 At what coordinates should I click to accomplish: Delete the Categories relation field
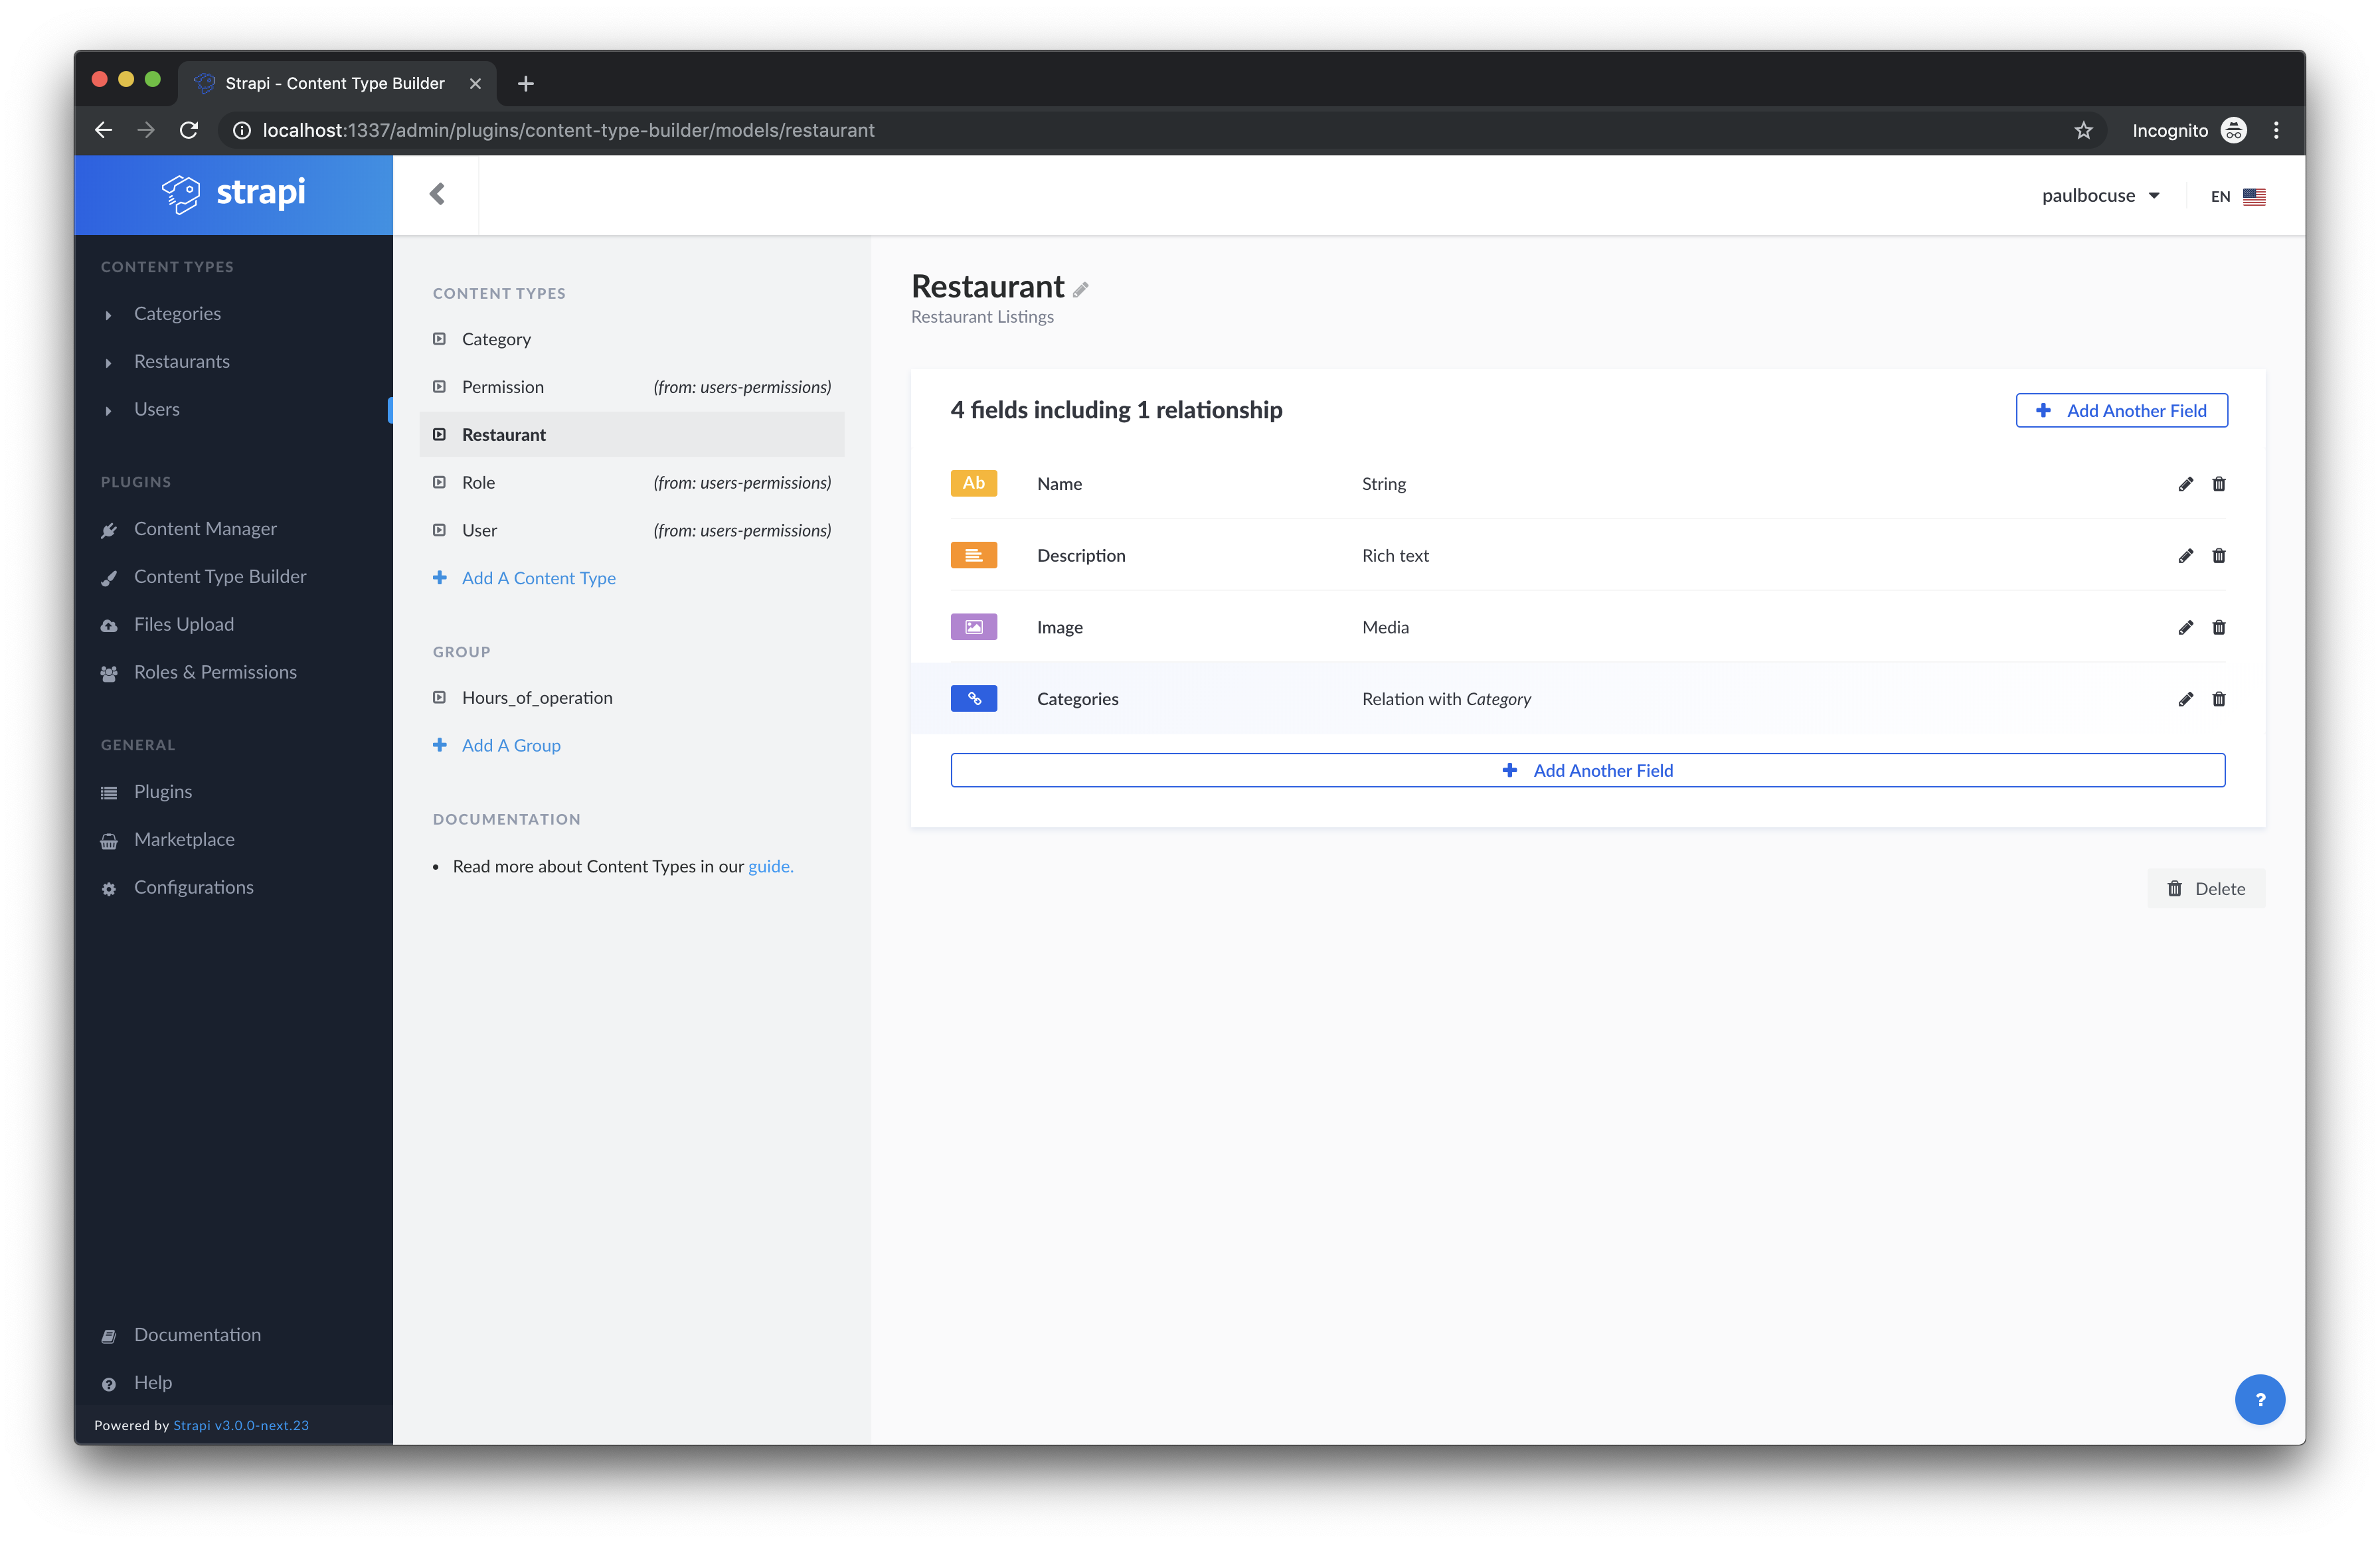coord(2218,699)
